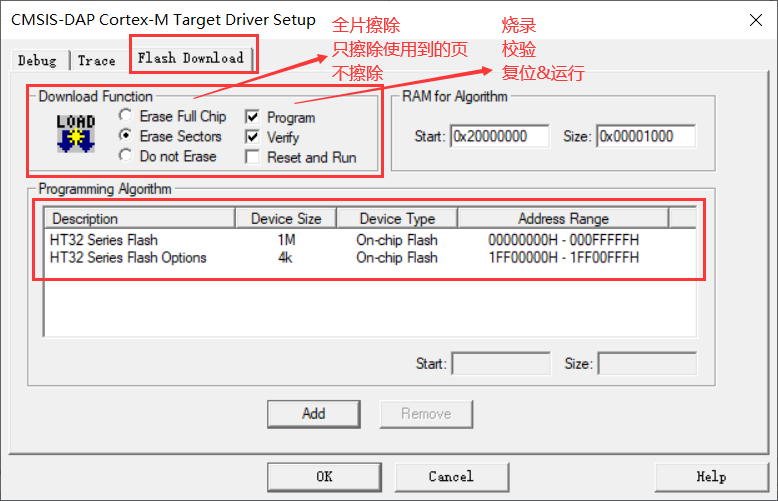Choose the Erase Sectors radio button
Screen dimensions: 778x501
pyautogui.click(x=126, y=136)
